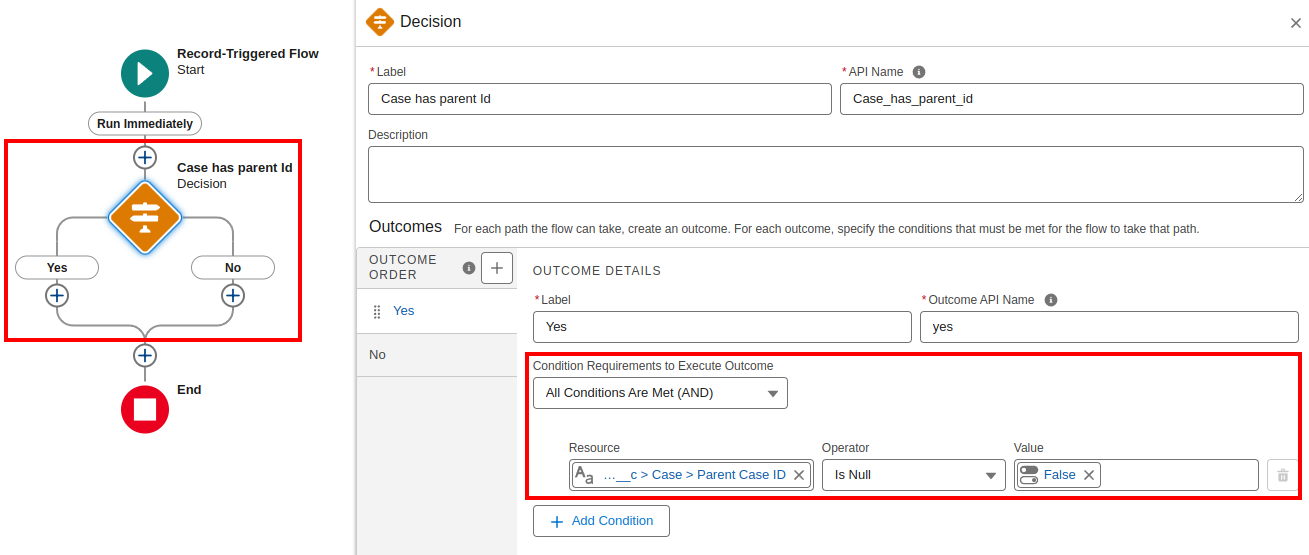Click the Add Condition button

coord(601,521)
